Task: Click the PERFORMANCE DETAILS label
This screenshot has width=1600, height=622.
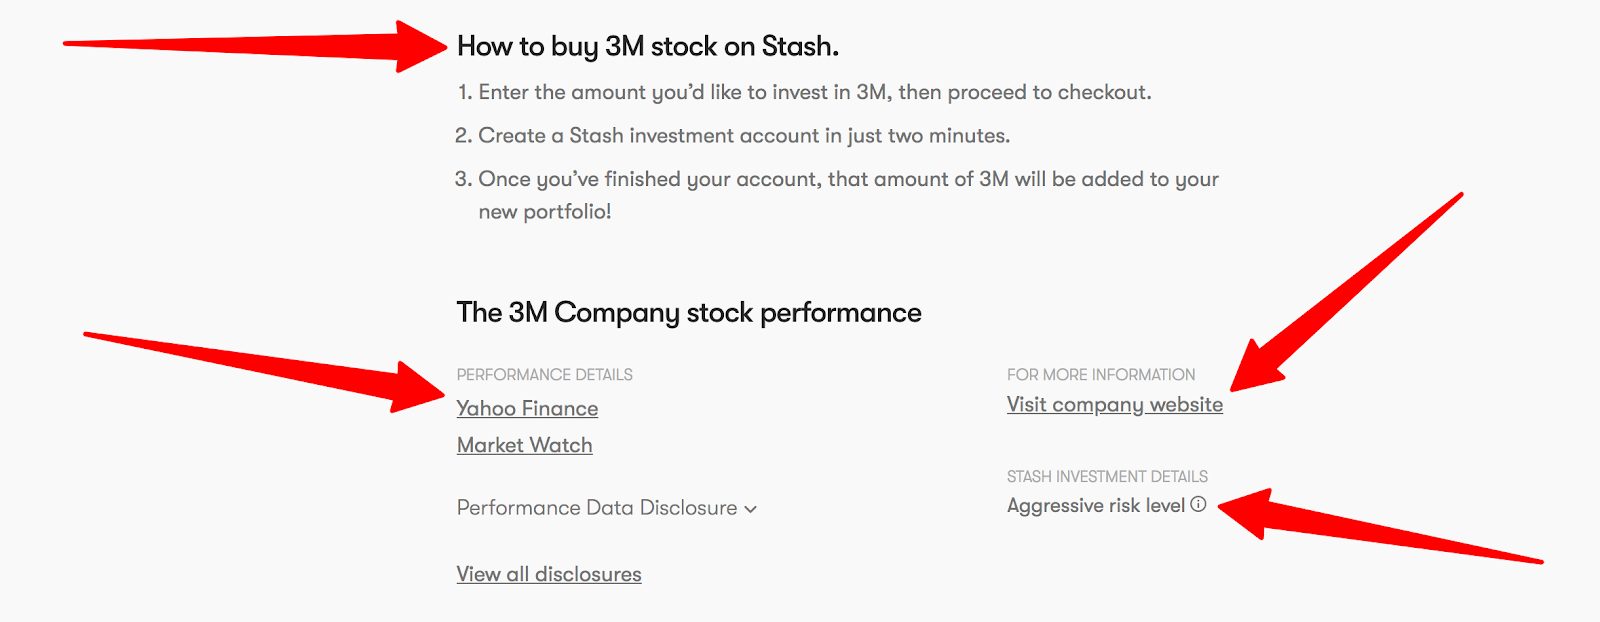Action: point(544,375)
